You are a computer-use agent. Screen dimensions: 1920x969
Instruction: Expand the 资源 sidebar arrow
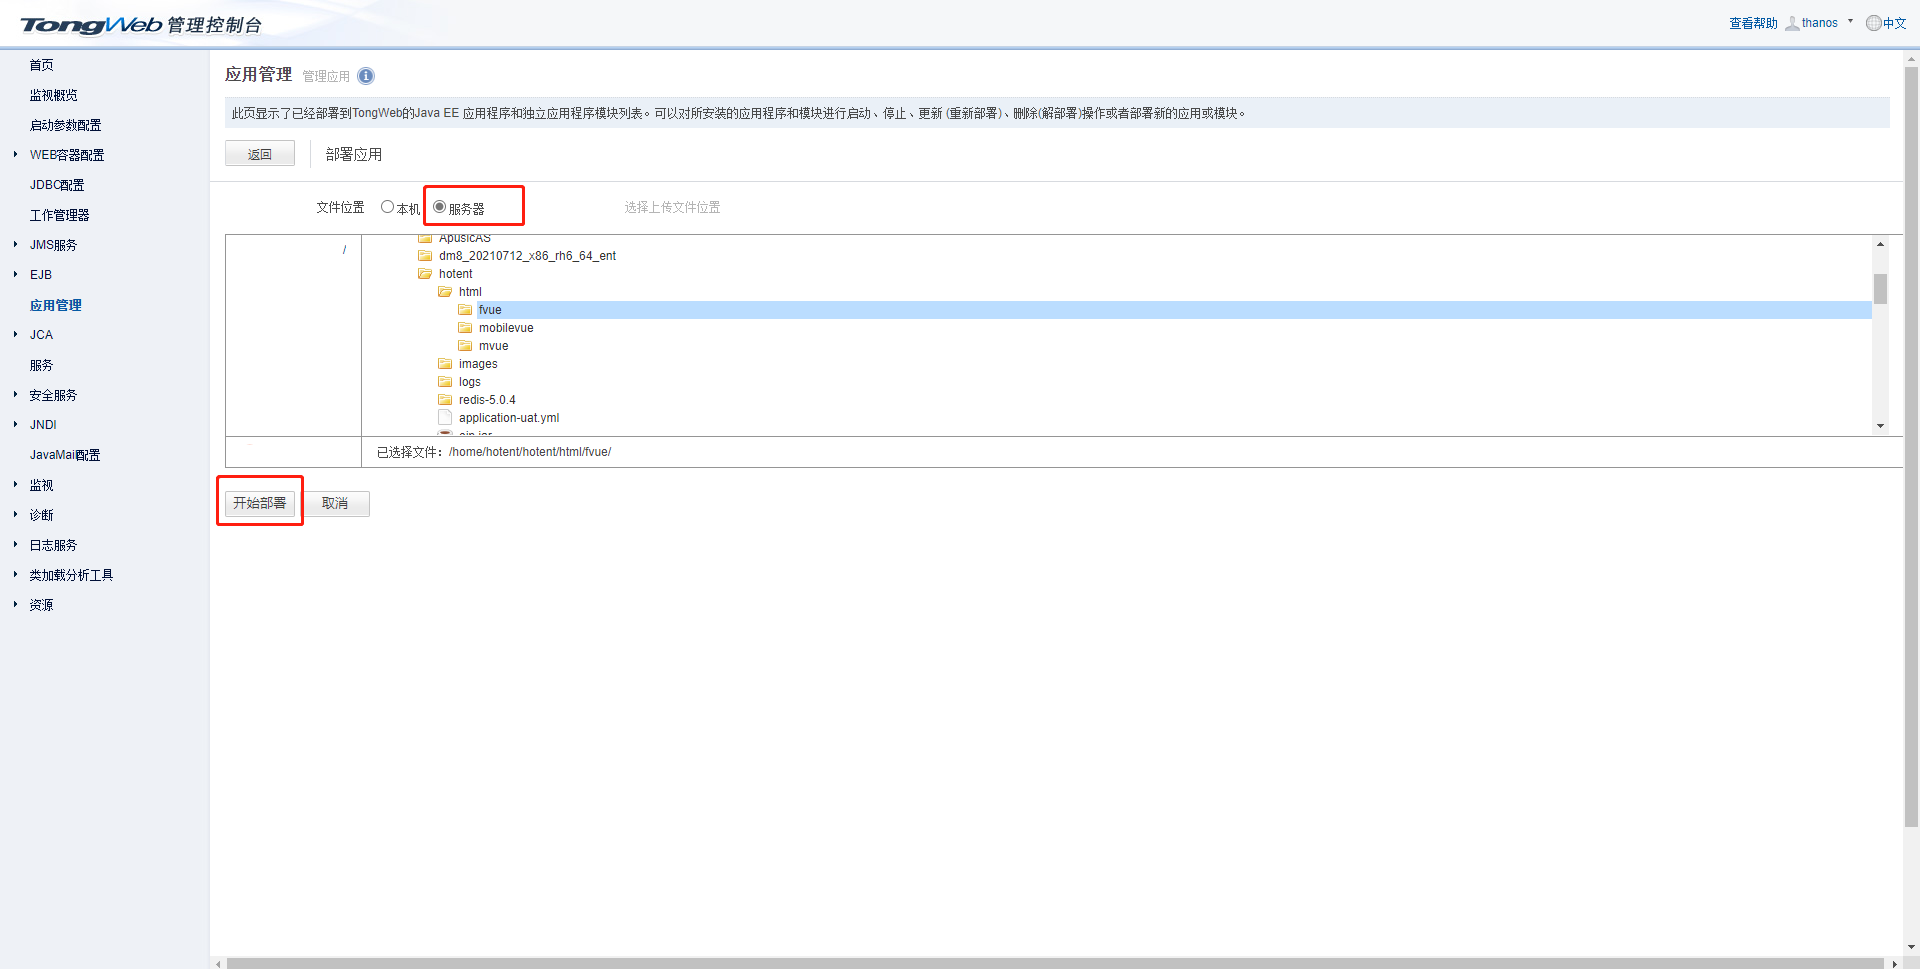point(15,604)
